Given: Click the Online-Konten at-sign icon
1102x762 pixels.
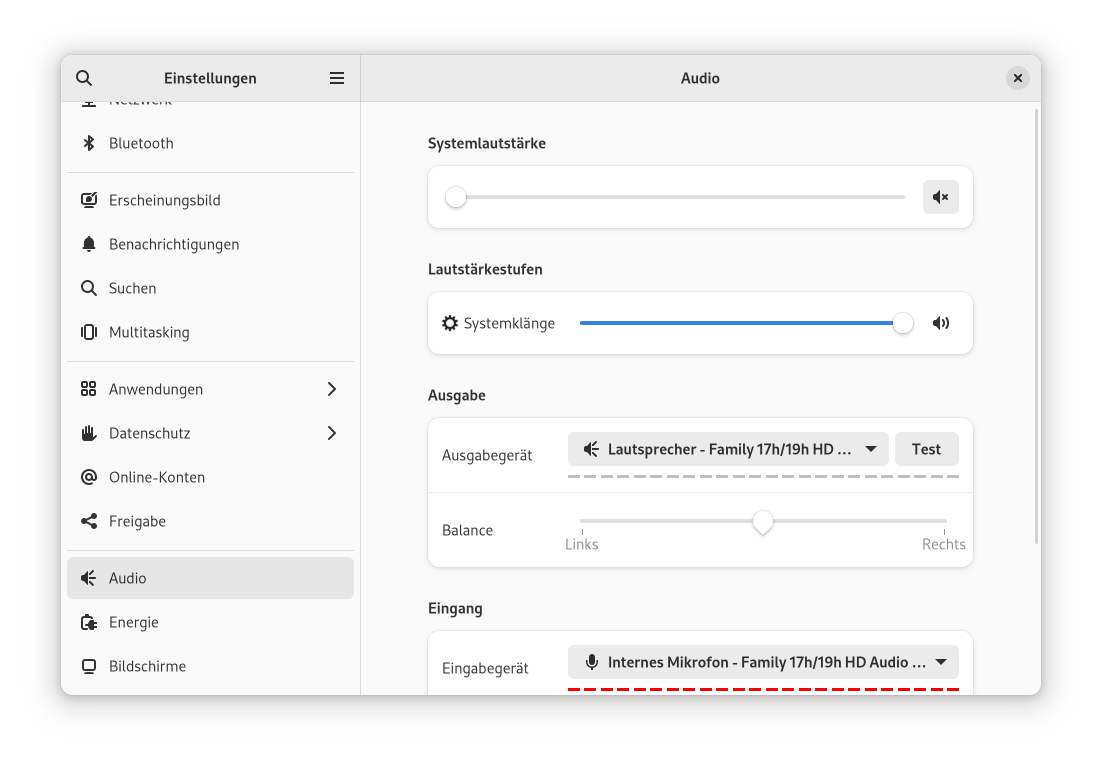Looking at the screenshot, I should point(89,477).
